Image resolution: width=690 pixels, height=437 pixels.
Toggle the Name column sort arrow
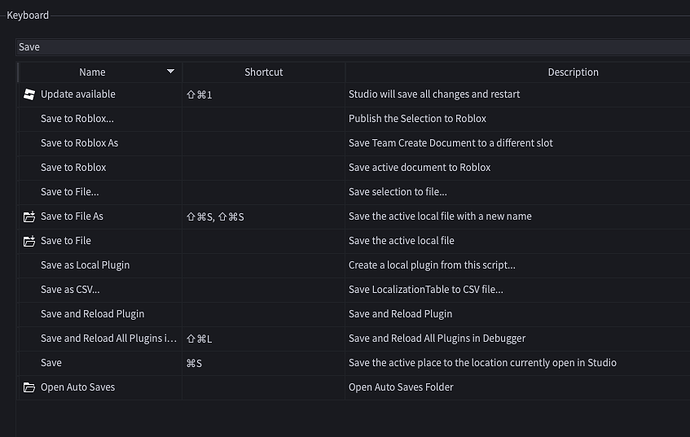[171, 72]
